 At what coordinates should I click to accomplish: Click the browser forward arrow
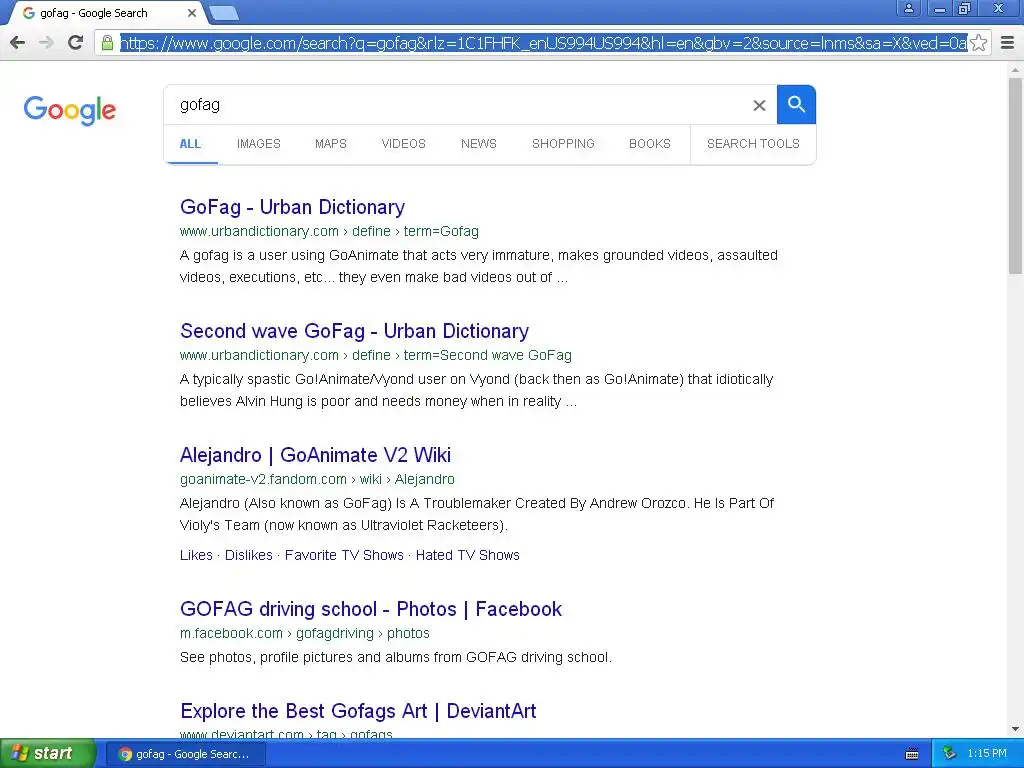pyautogui.click(x=46, y=43)
